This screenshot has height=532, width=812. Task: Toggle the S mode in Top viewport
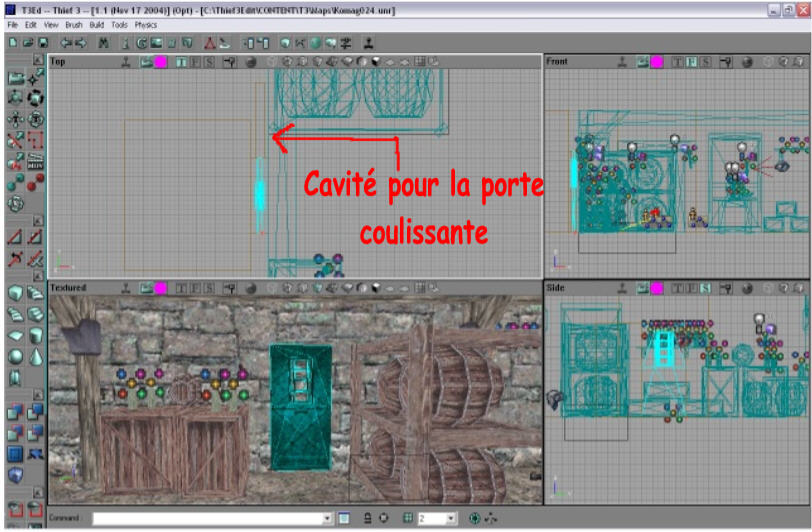209,62
